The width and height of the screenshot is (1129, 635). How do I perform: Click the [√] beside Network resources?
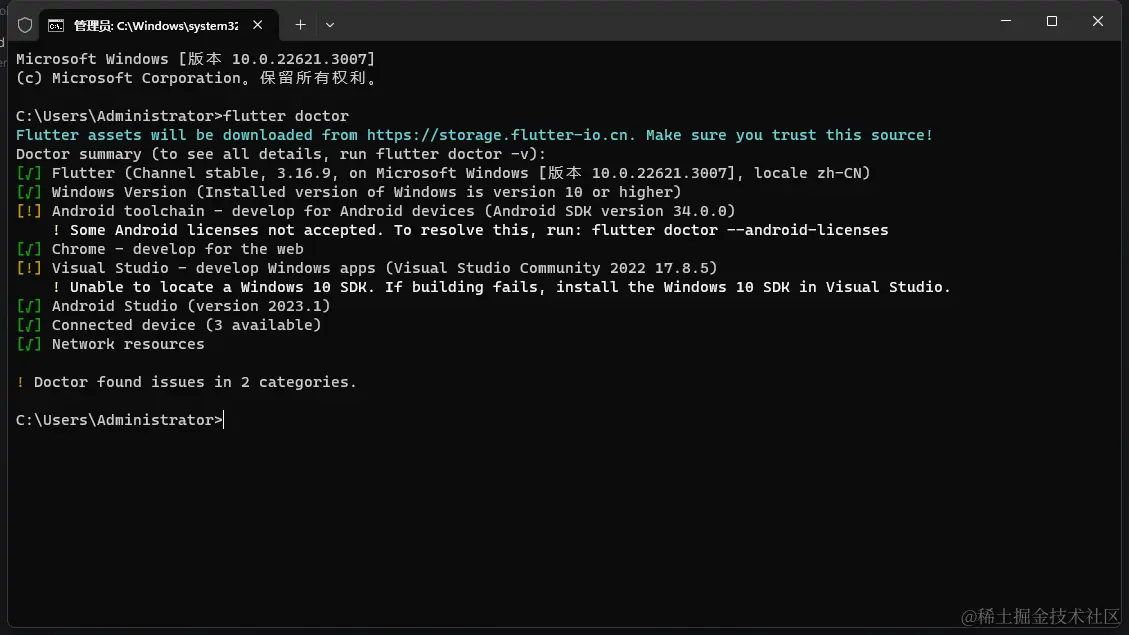pyautogui.click(x=27, y=343)
